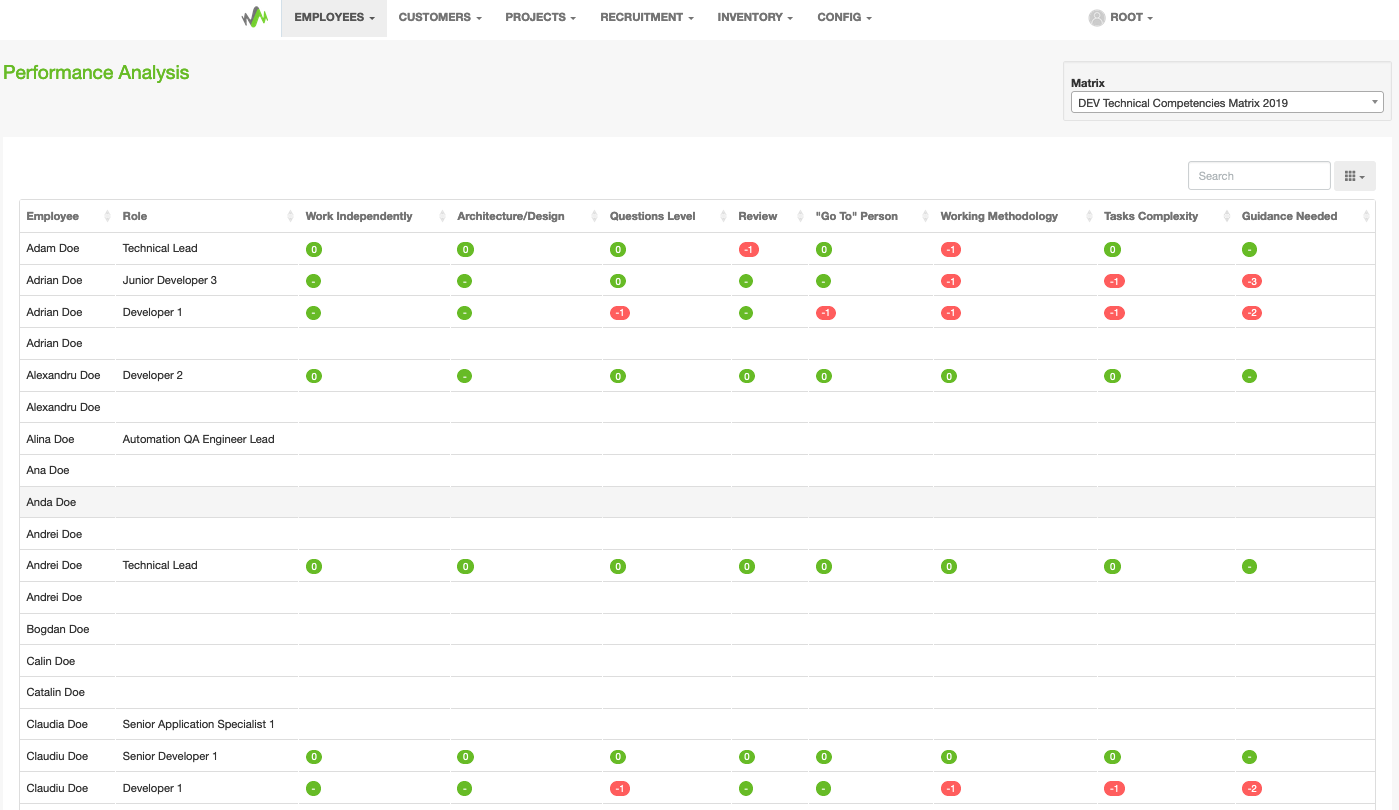Viewport: 1399px width, 810px height.
Task: Open the column visibility grid icon button
Action: click(x=1354, y=176)
